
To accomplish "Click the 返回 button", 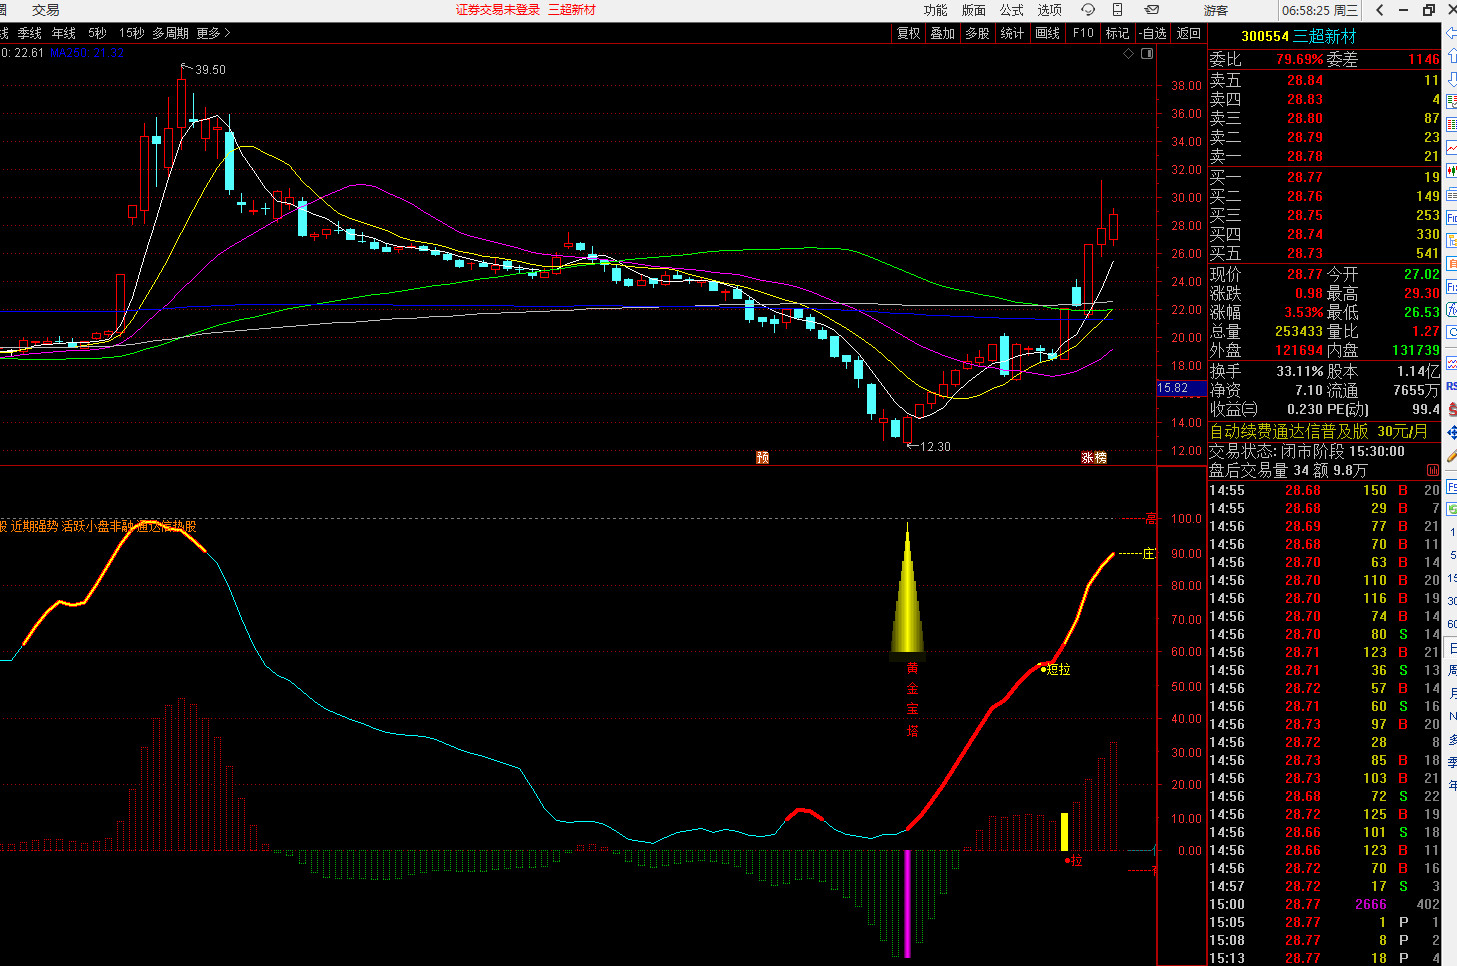I will pos(1188,33).
